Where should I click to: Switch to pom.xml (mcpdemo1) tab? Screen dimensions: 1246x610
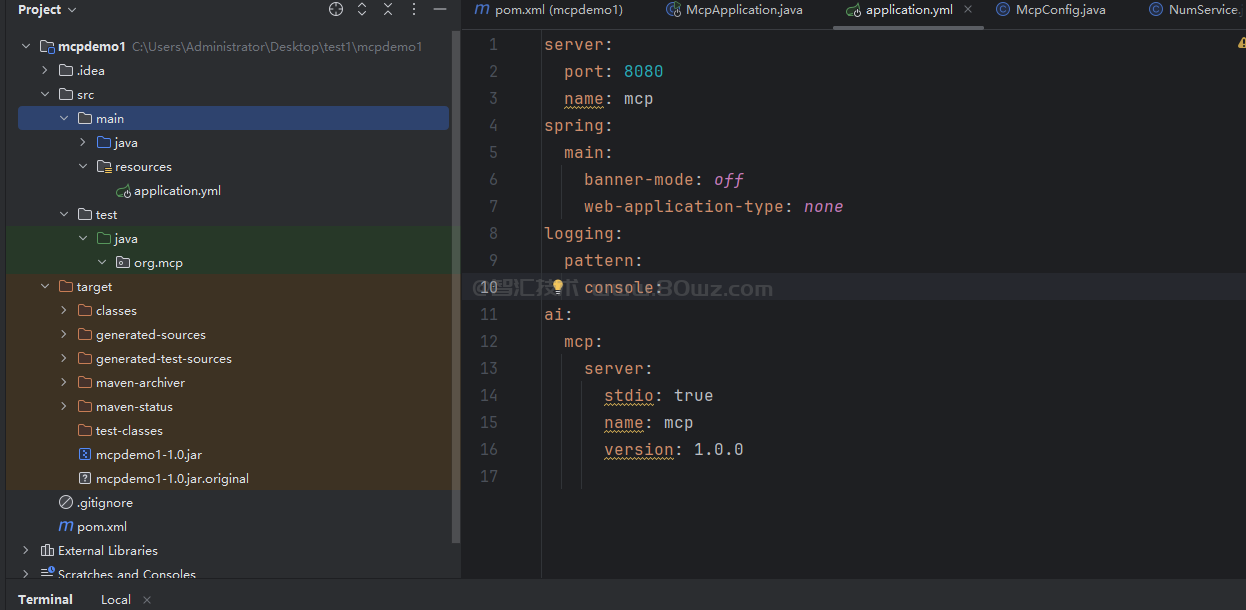click(548, 10)
